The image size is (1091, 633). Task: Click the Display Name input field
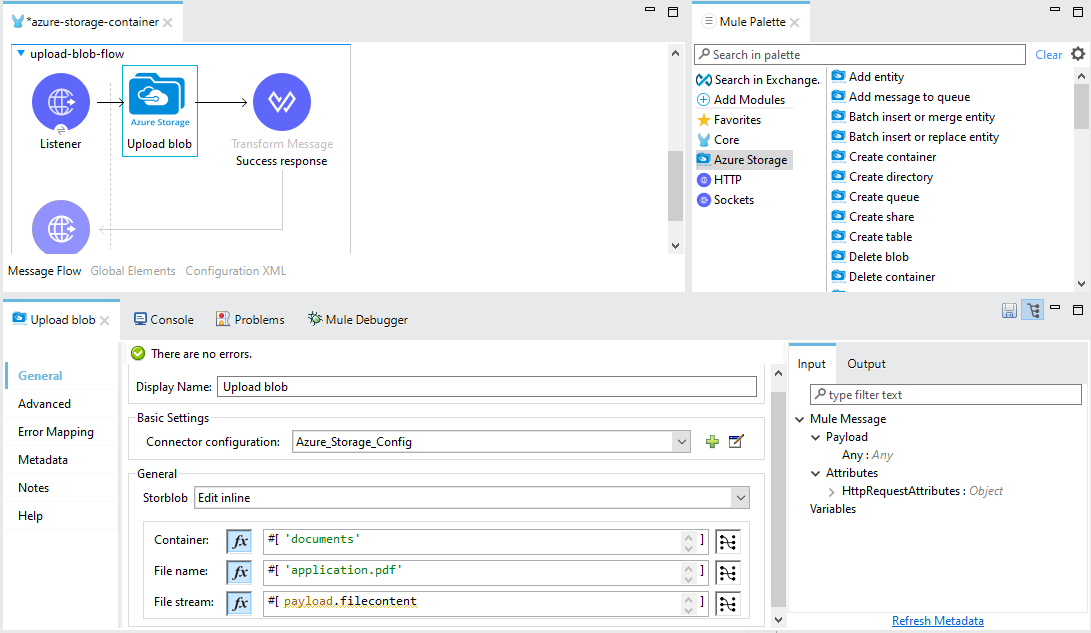(487, 387)
